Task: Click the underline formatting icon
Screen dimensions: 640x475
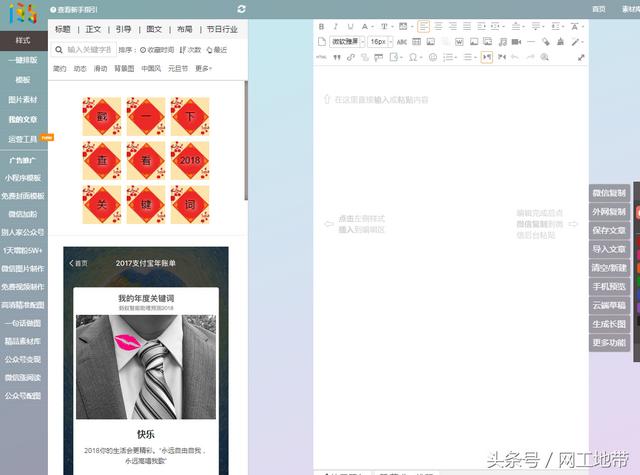Action: pos(349,26)
